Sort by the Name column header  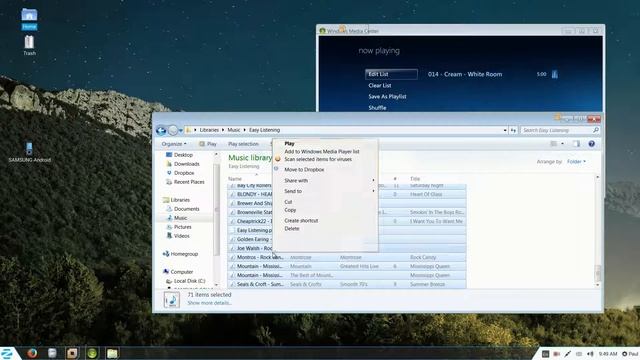click(235, 179)
